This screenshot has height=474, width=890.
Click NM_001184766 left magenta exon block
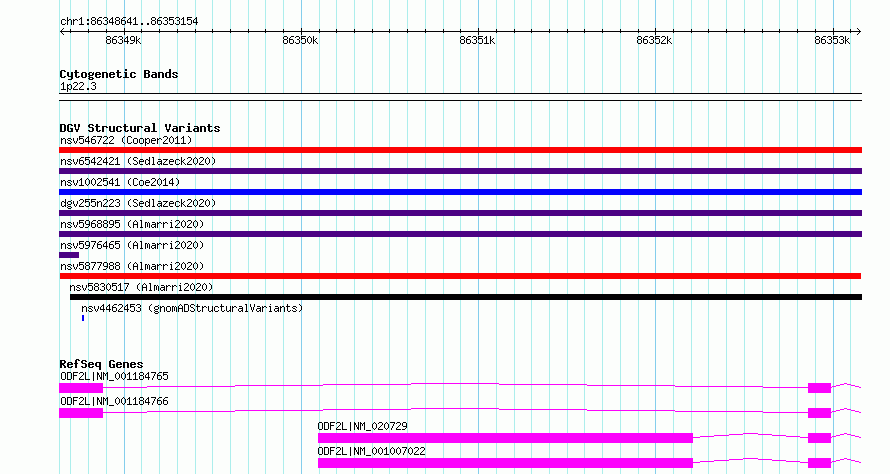(81, 413)
